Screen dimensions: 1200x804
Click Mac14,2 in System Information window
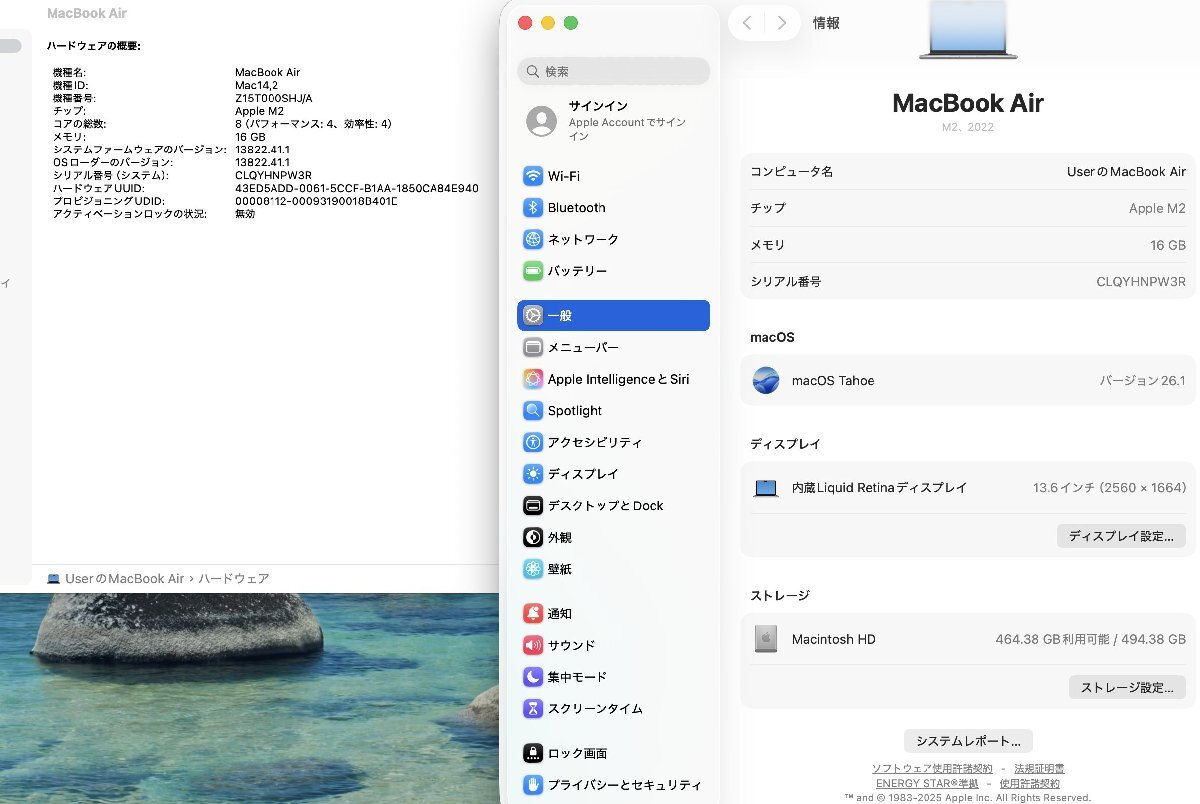258,85
